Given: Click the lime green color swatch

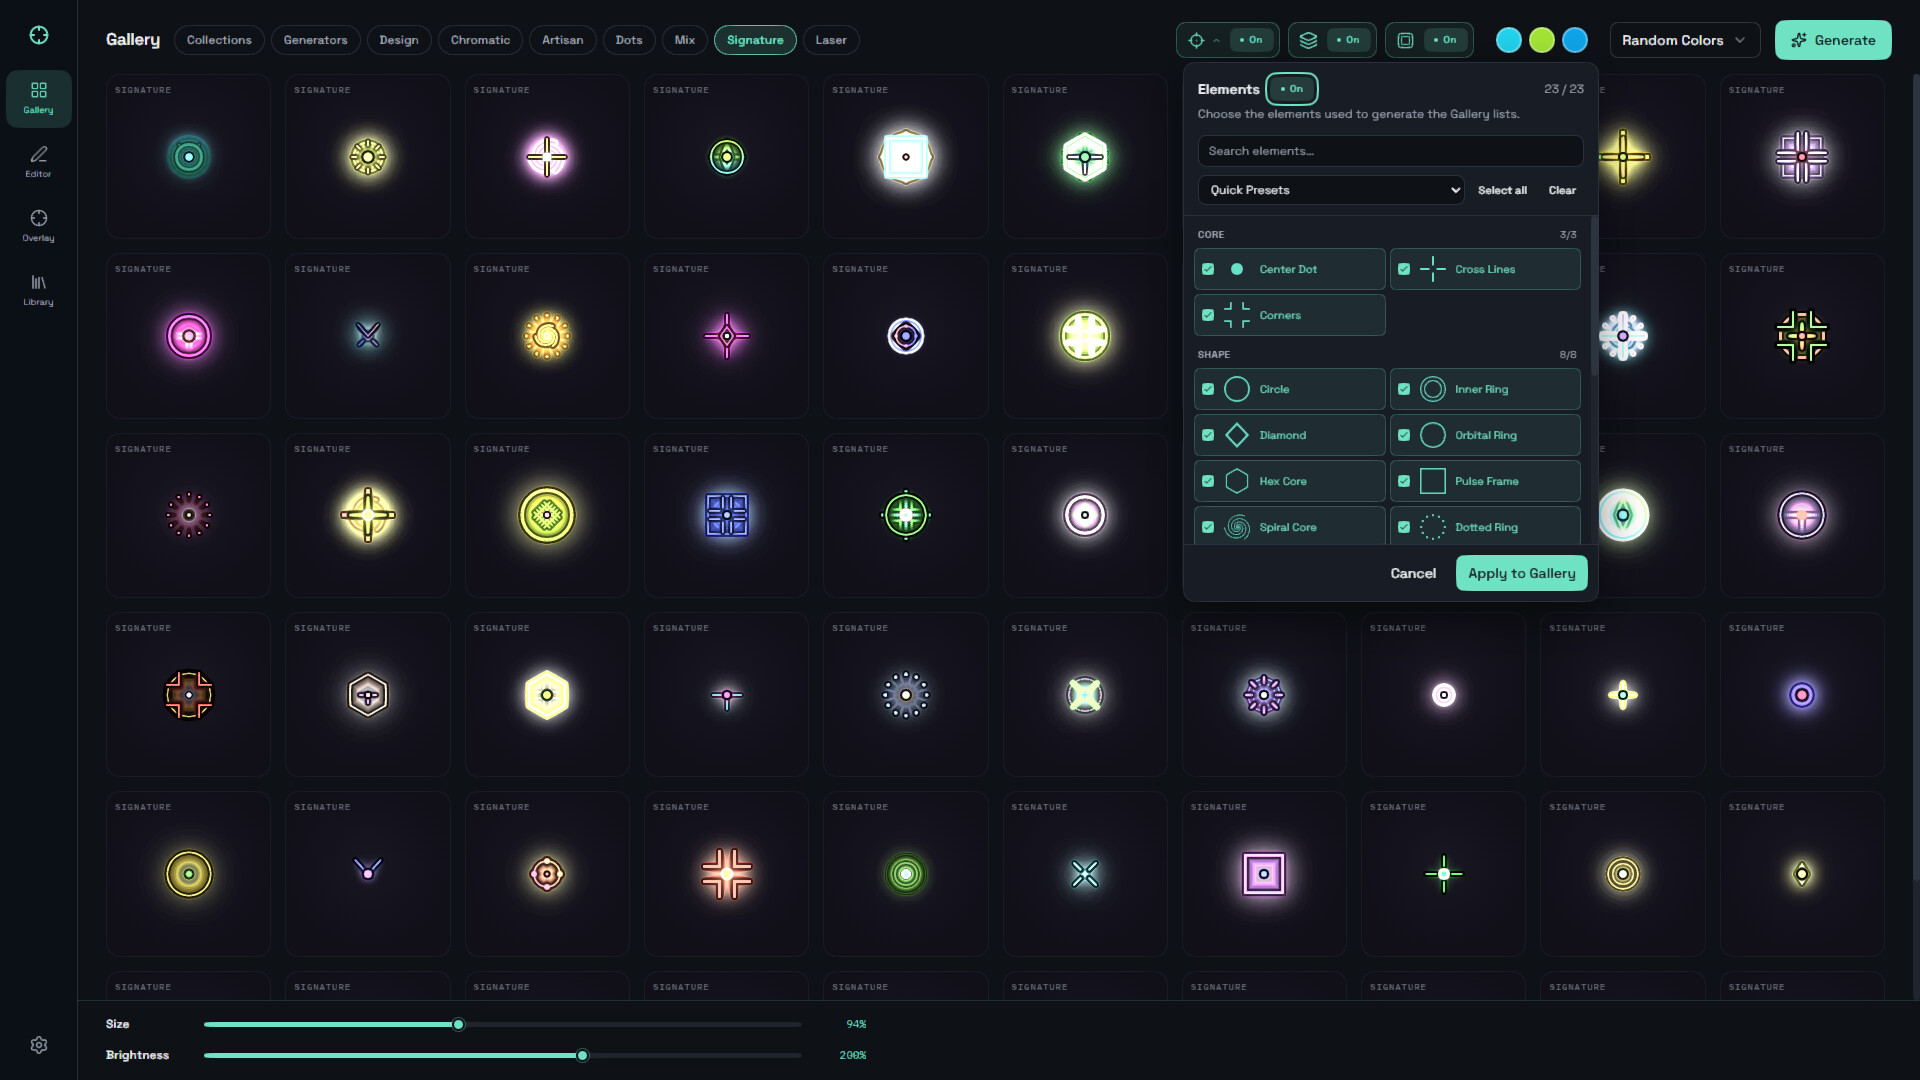Looking at the screenshot, I should click(x=1542, y=40).
